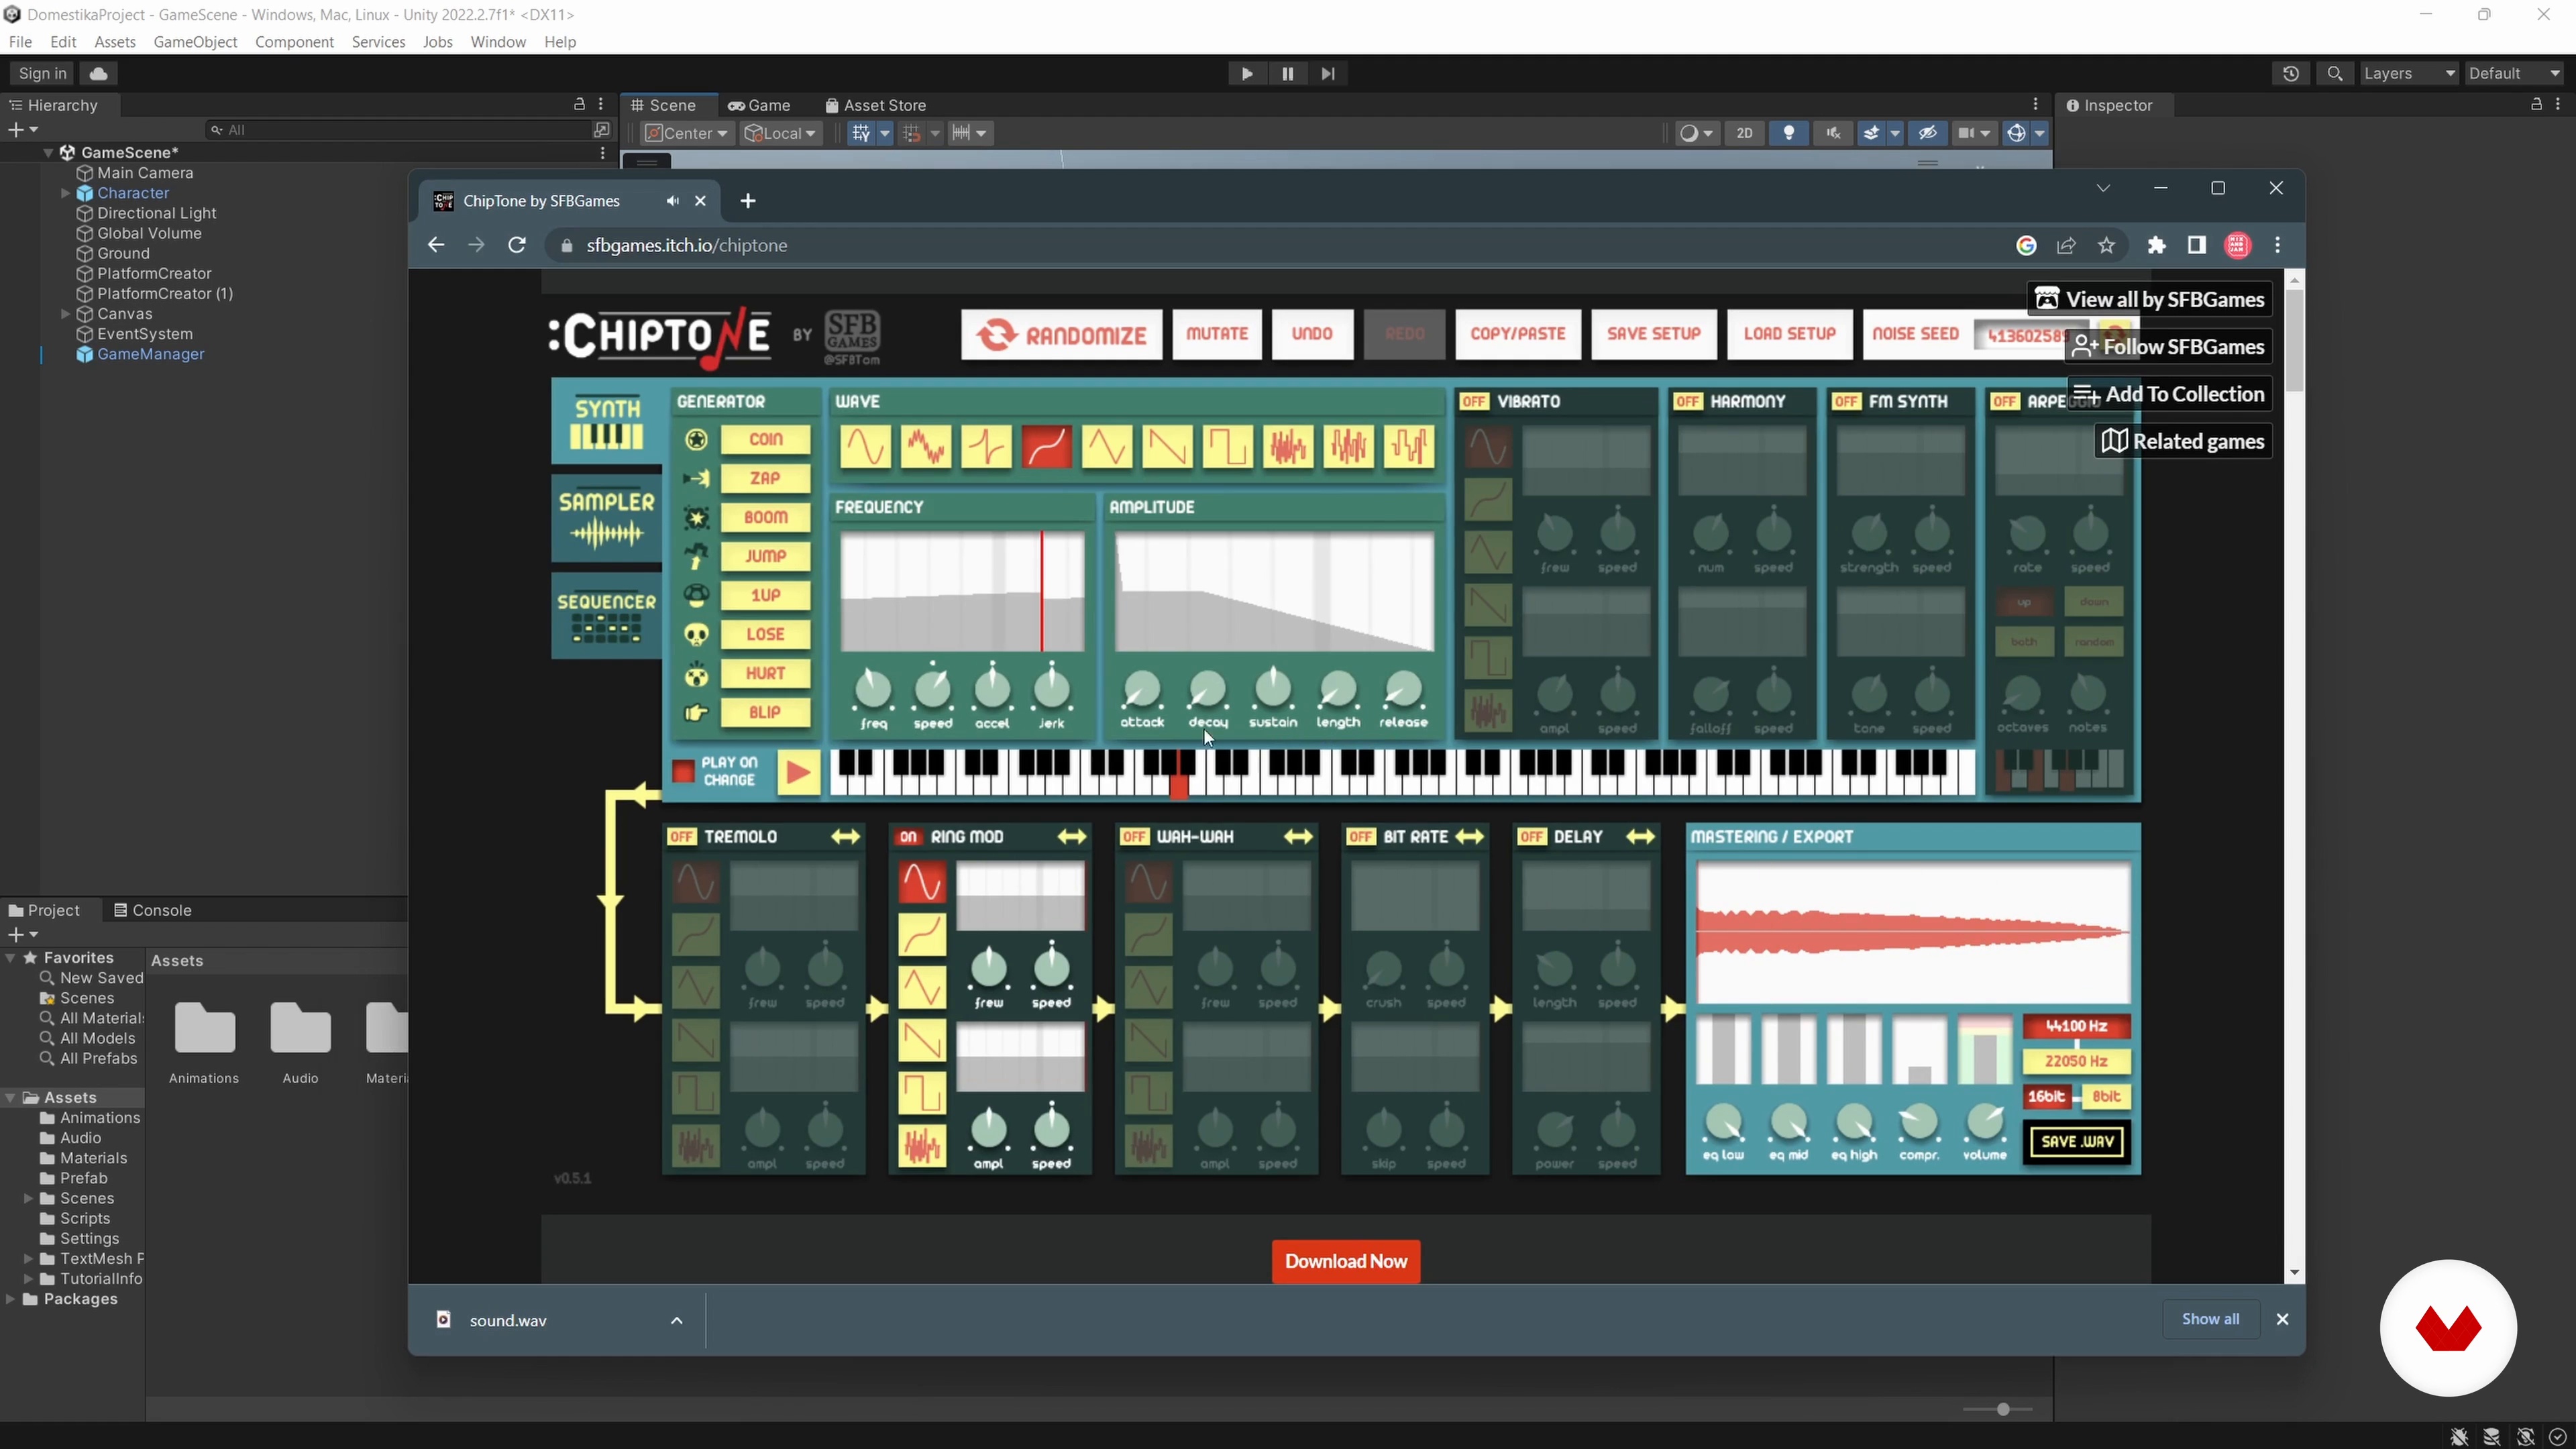2576x1449 pixels.
Task: Open a new browser tab
Action: [748, 201]
